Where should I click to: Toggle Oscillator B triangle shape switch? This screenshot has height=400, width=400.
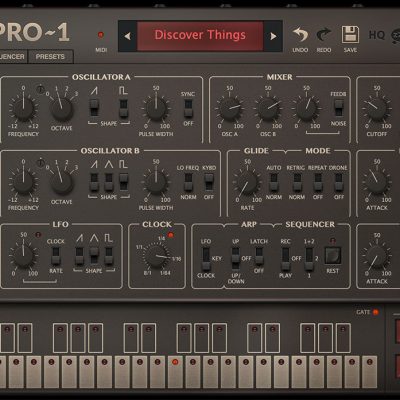[x=109, y=182]
